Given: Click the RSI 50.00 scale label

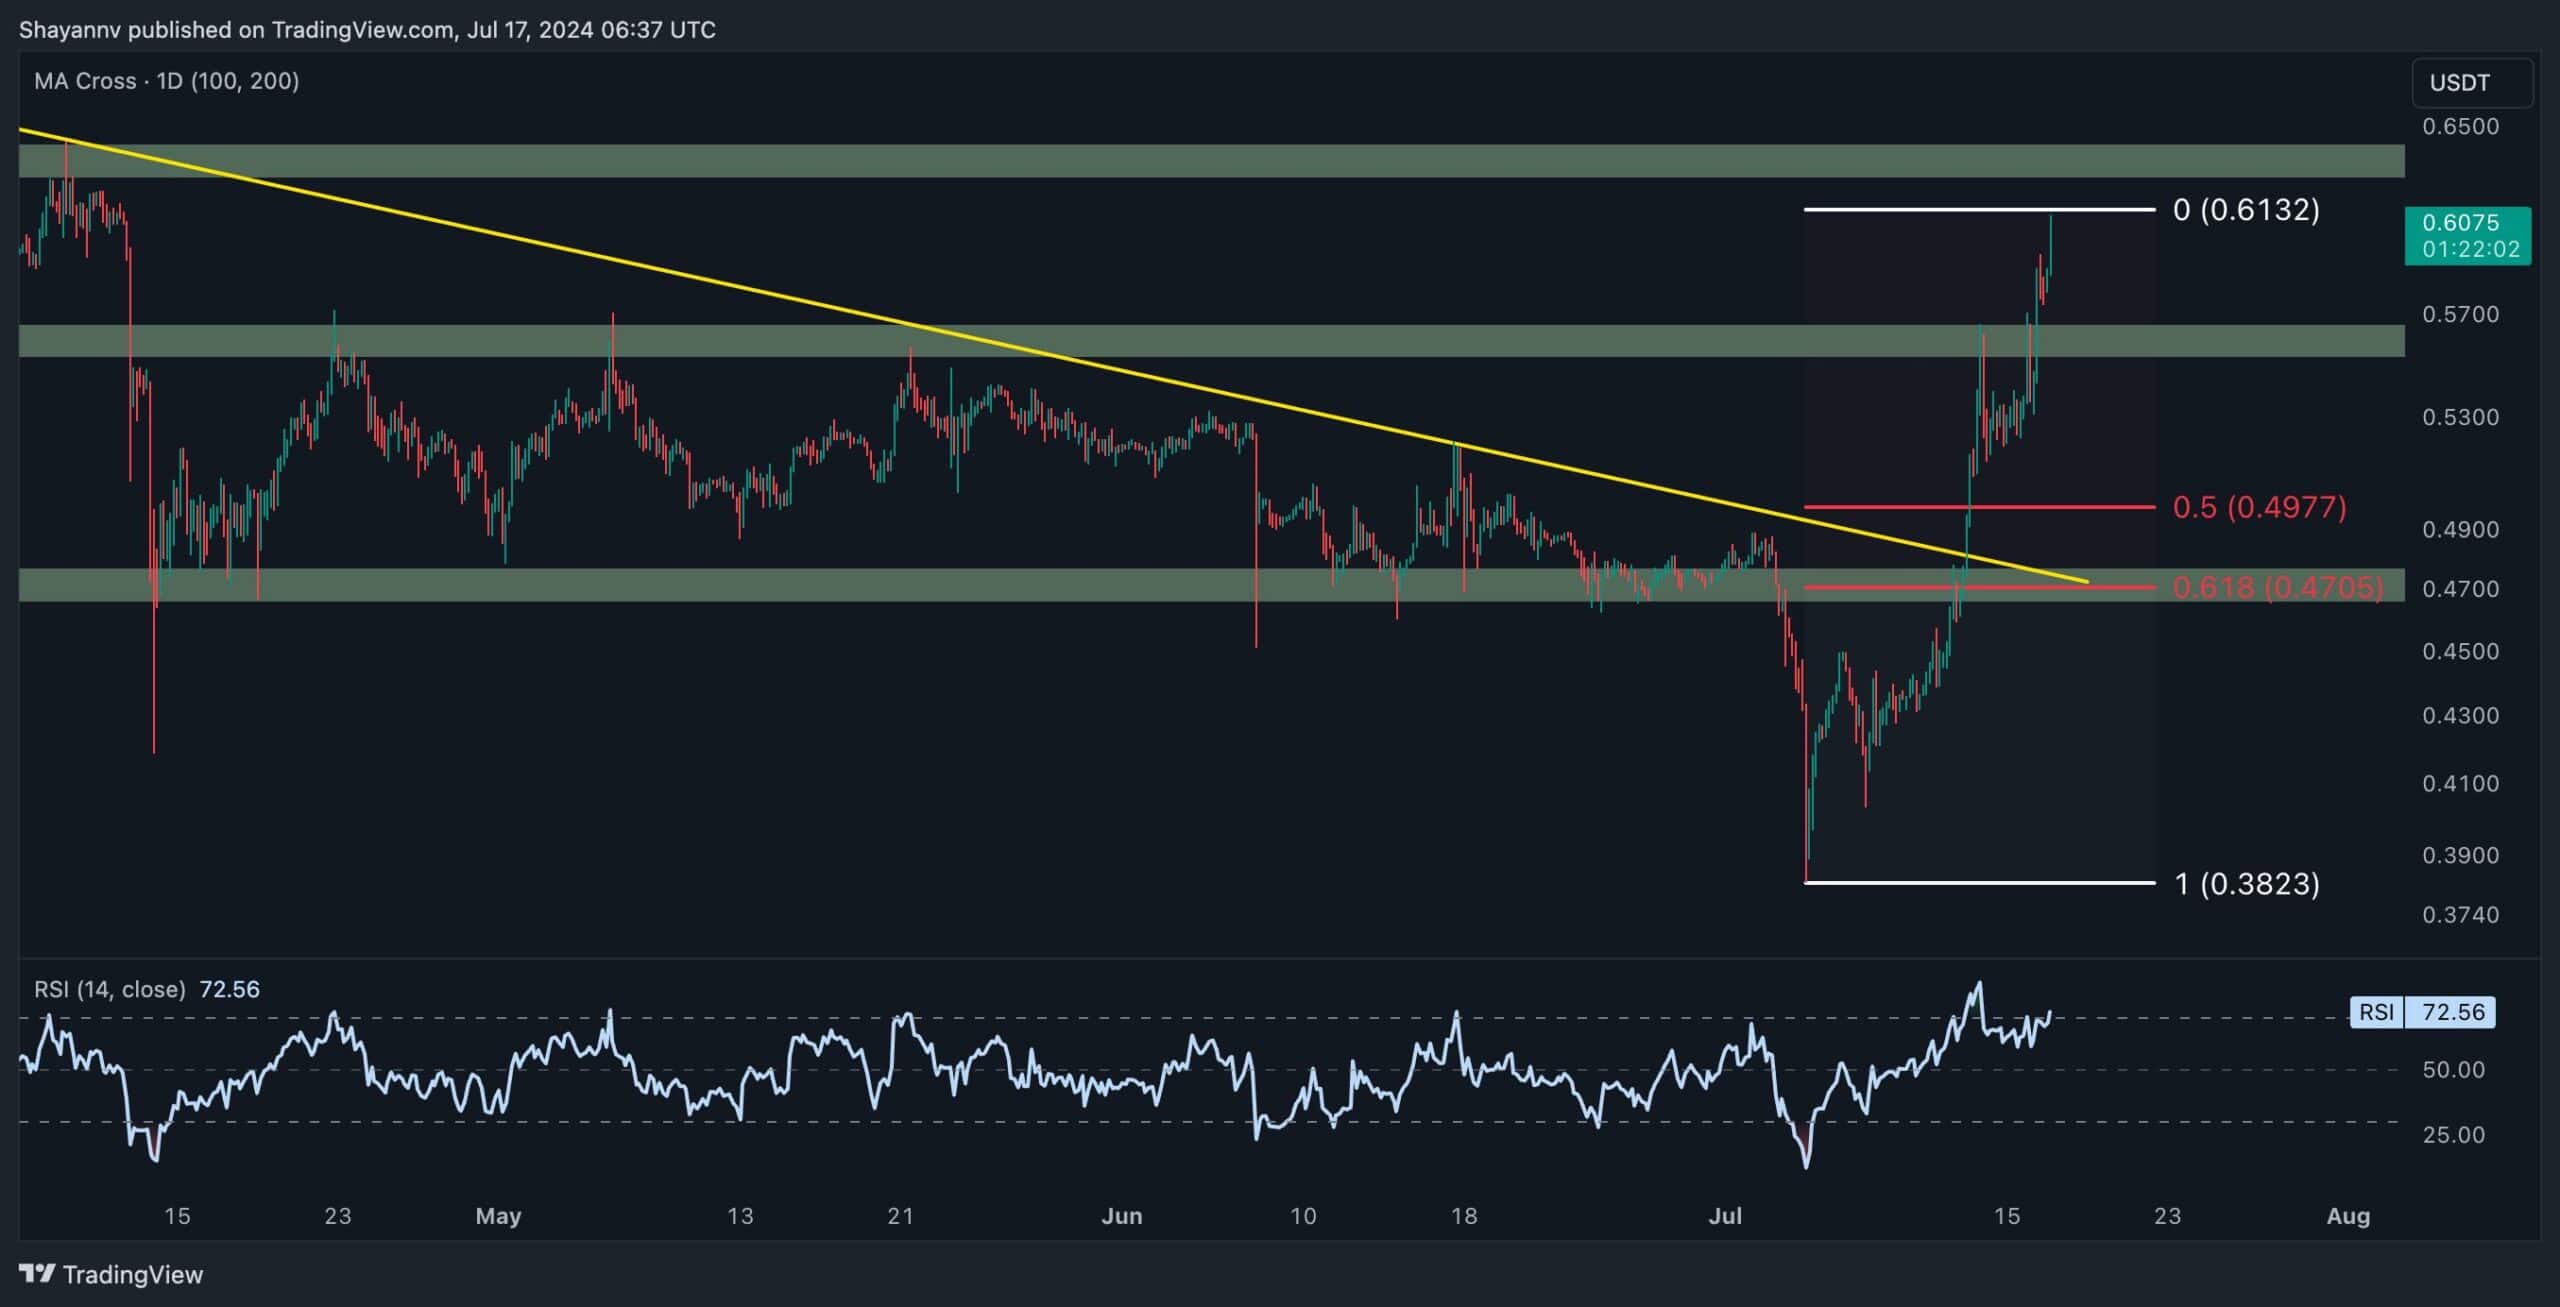Looking at the screenshot, I should tap(2453, 1070).
